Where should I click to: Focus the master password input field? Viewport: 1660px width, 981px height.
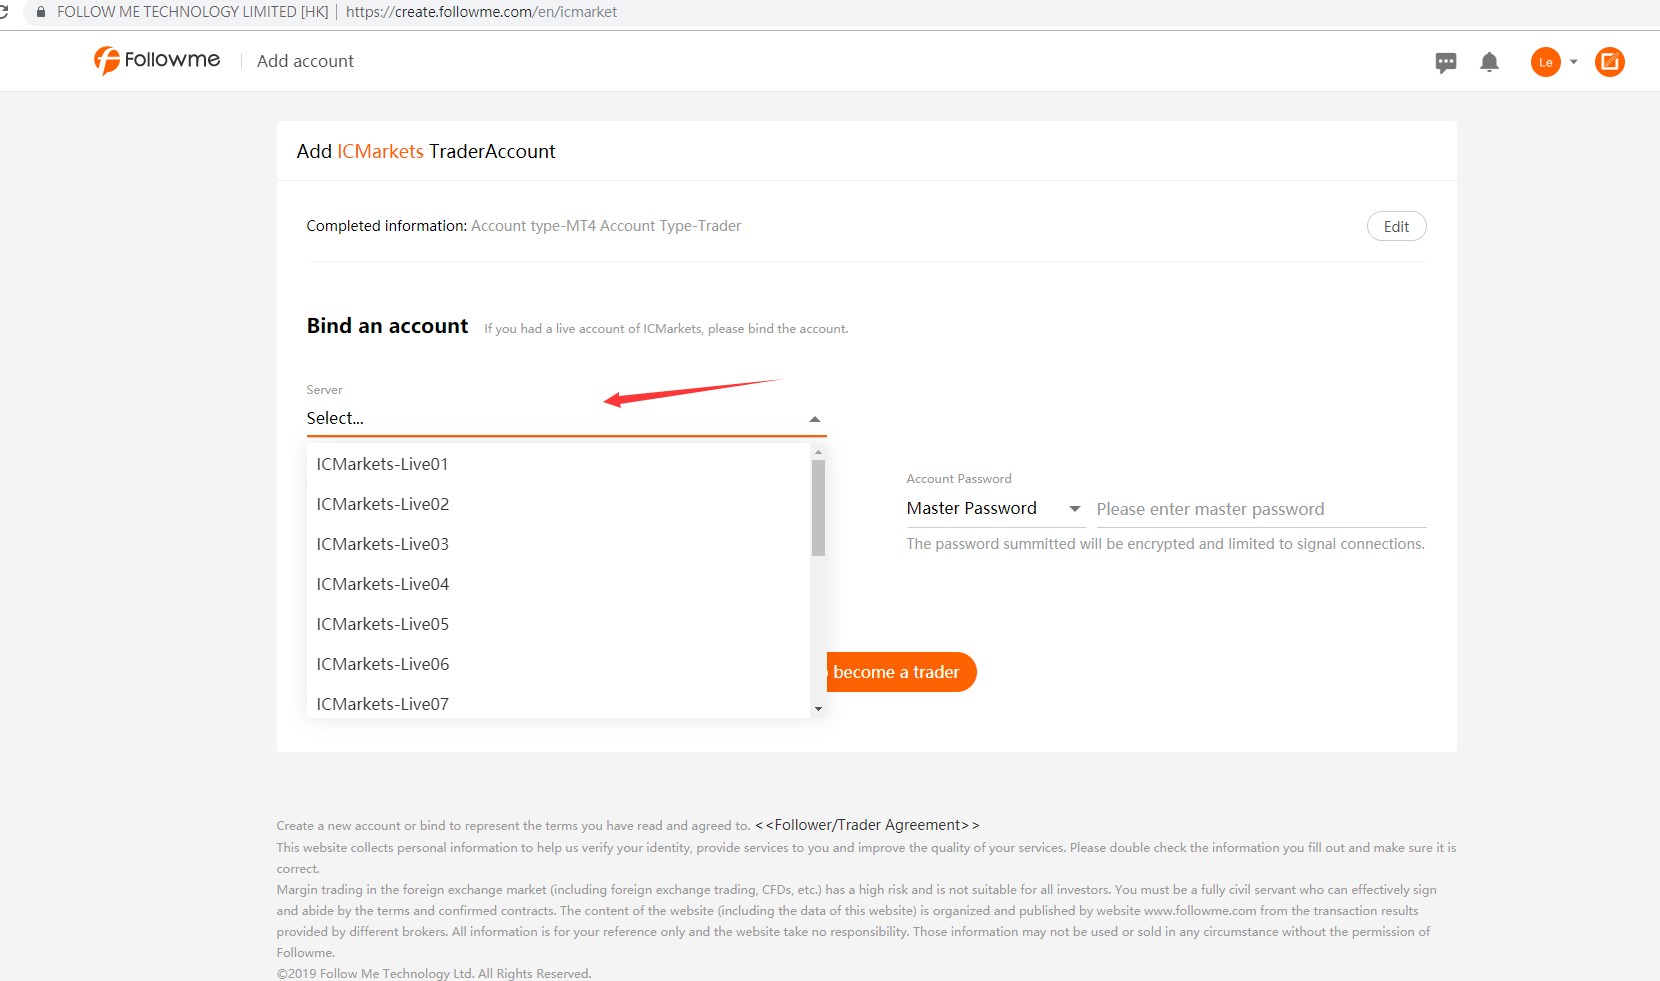pos(1261,509)
